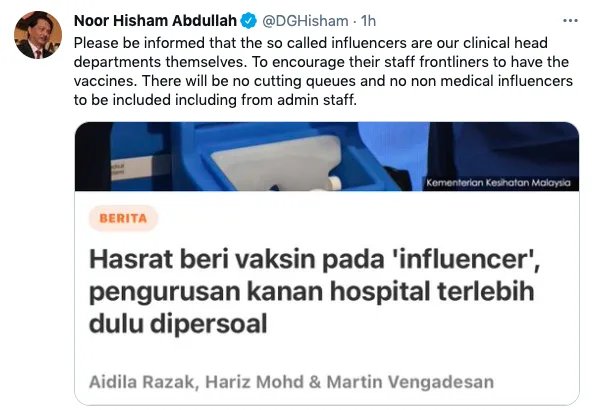Open the @DGHisham handle link
Viewport: 592px width, 410px height.
pos(305,21)
